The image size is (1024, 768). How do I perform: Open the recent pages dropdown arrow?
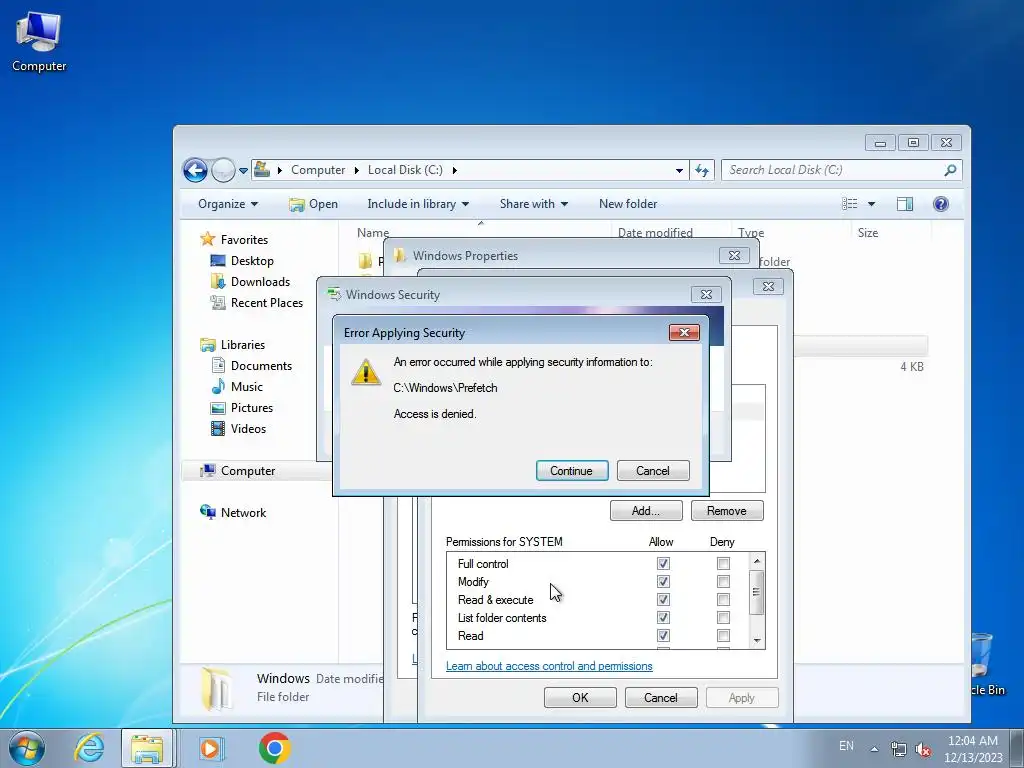coord(243,170)
